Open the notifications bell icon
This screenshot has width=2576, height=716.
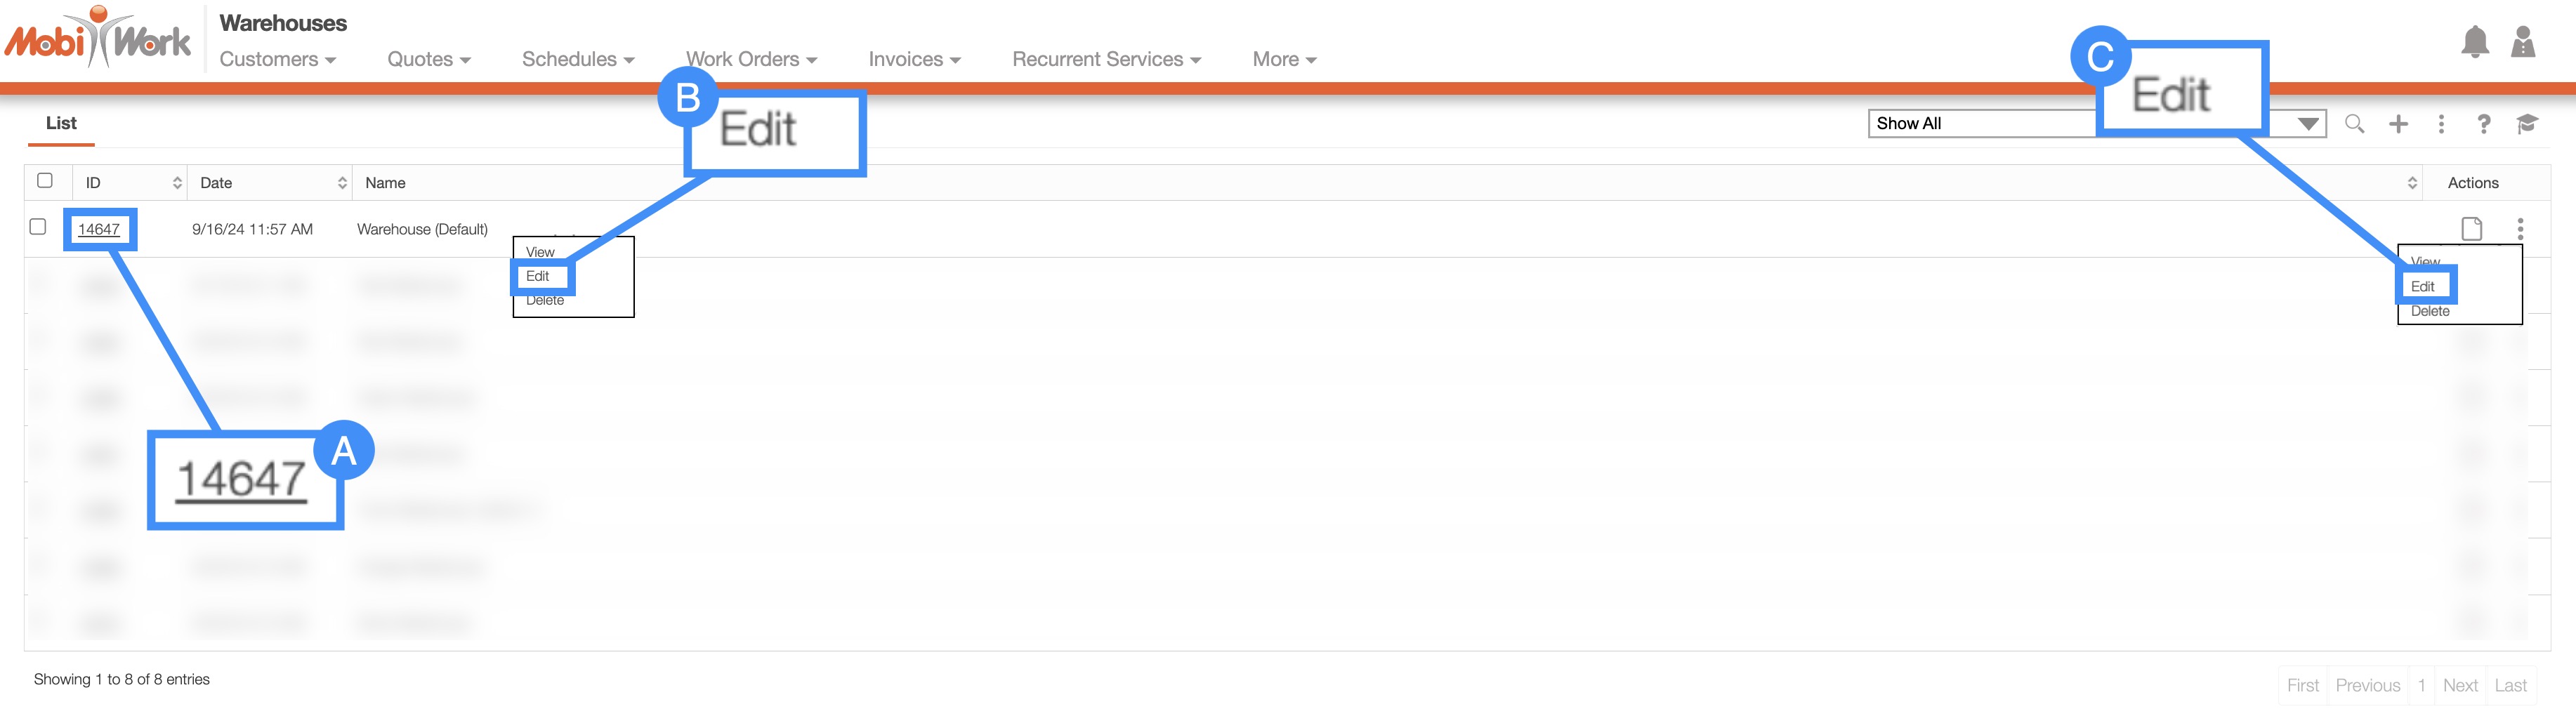2474,42
